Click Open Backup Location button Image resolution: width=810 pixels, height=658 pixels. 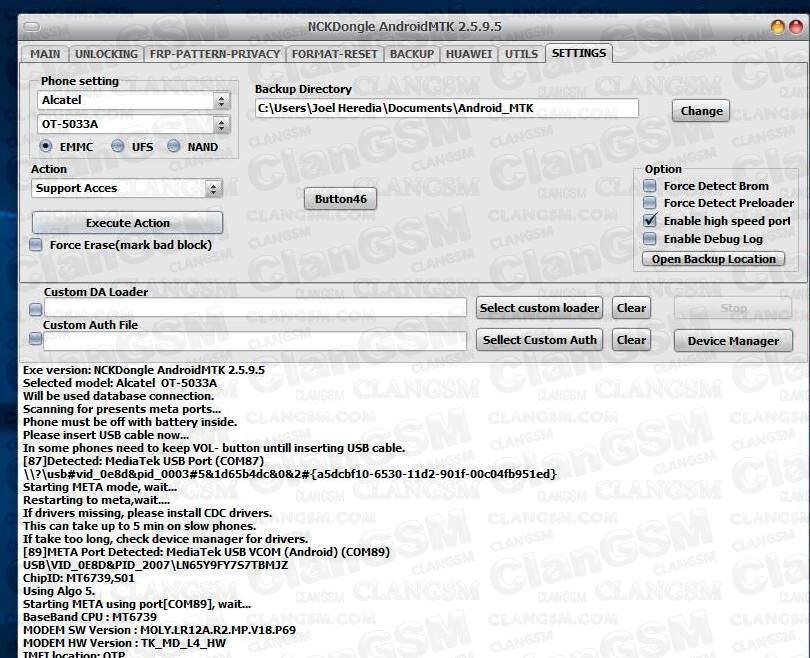pos(713,259)
